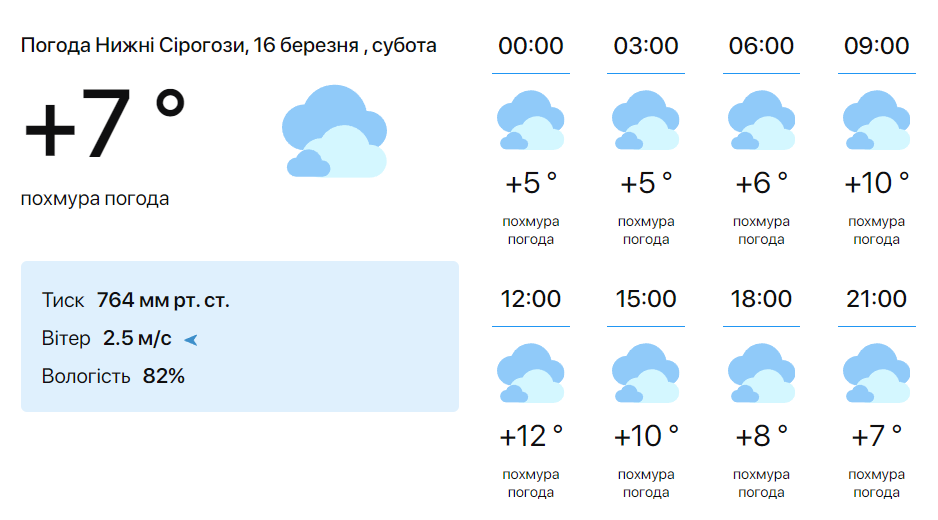Click the blue wind direction arrow
The width and height of the screenshot is (938, 520).
point(191,340)
